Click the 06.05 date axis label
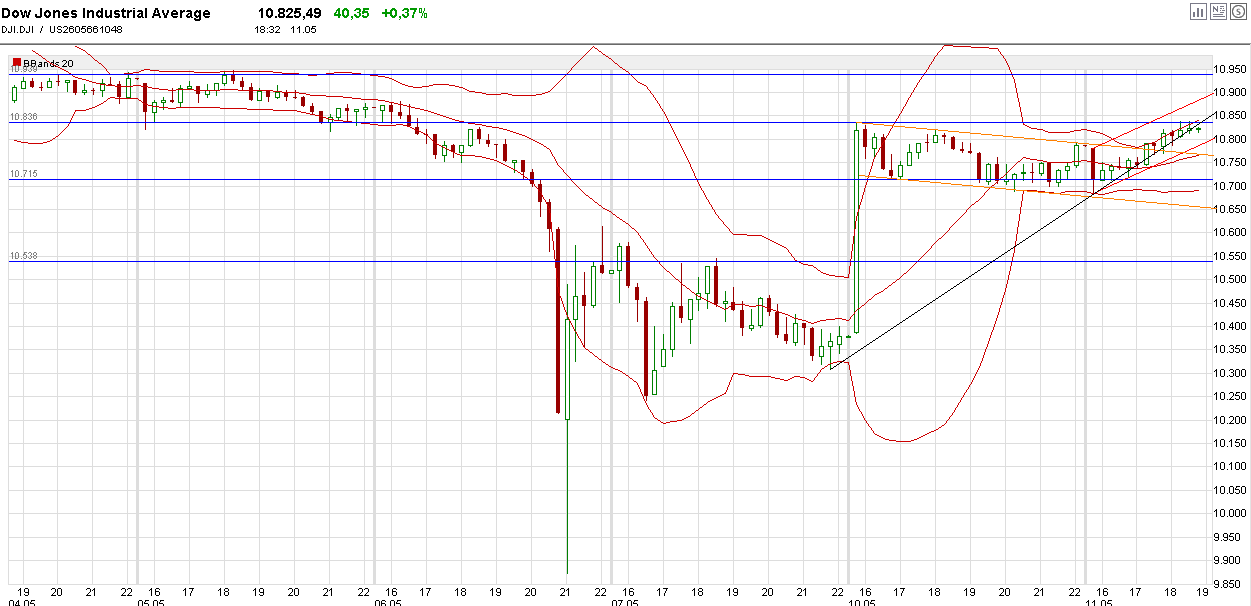 [388, 603]
